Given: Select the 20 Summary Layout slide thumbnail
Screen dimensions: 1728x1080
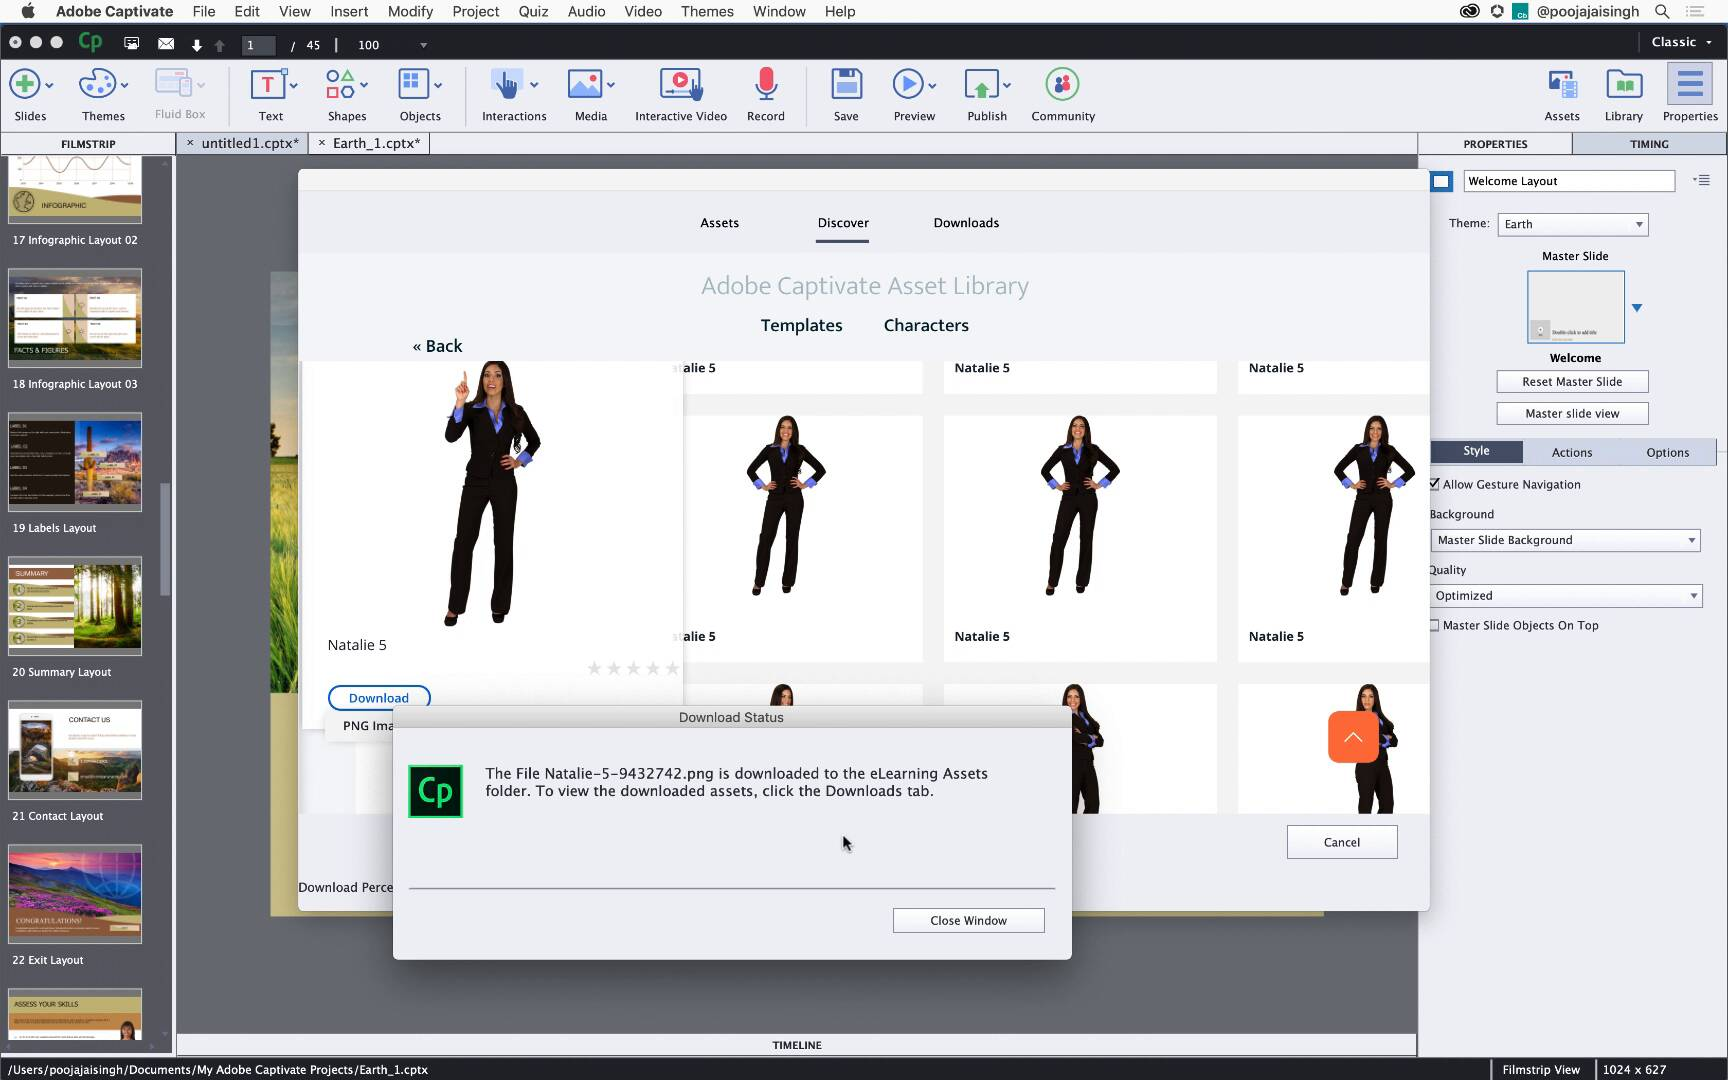Looking at the screenshot, I should pos(75,606).
